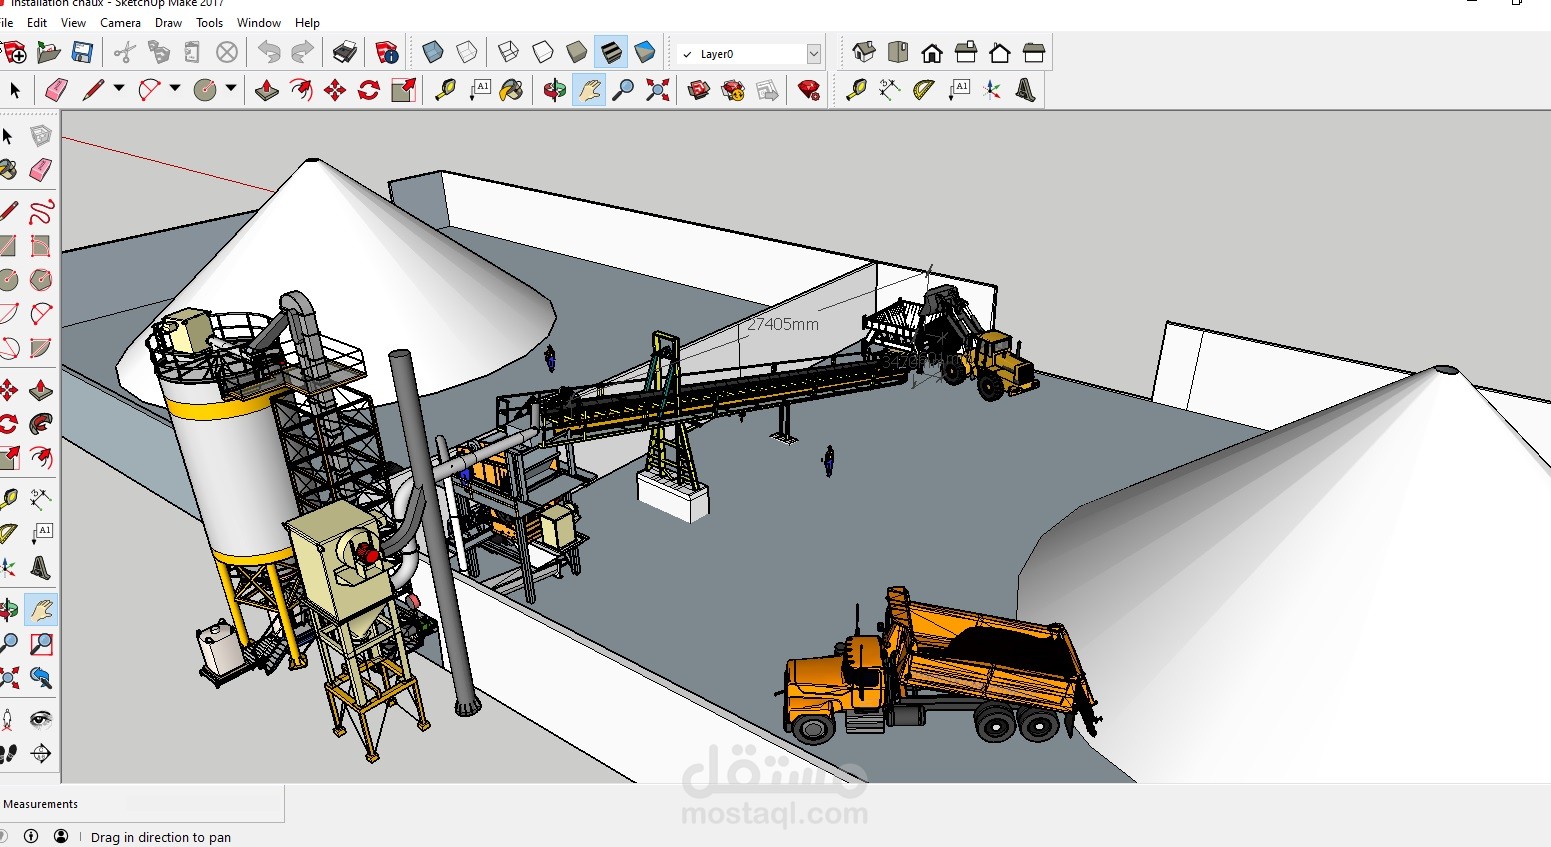Switch to Top view icon
This screenshot has height=847, width=1551.
(x=898, y=52)
